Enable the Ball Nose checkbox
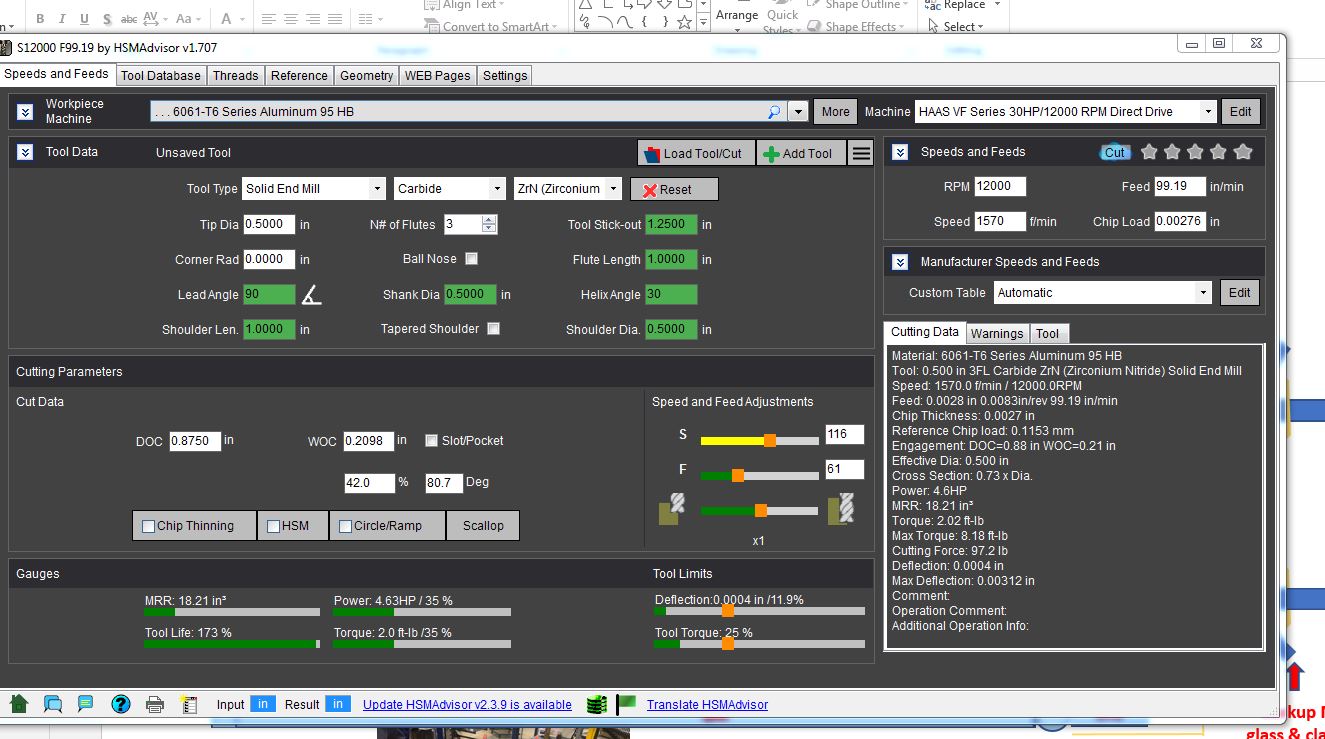The image size is (1325, 739). pos(471,259)
